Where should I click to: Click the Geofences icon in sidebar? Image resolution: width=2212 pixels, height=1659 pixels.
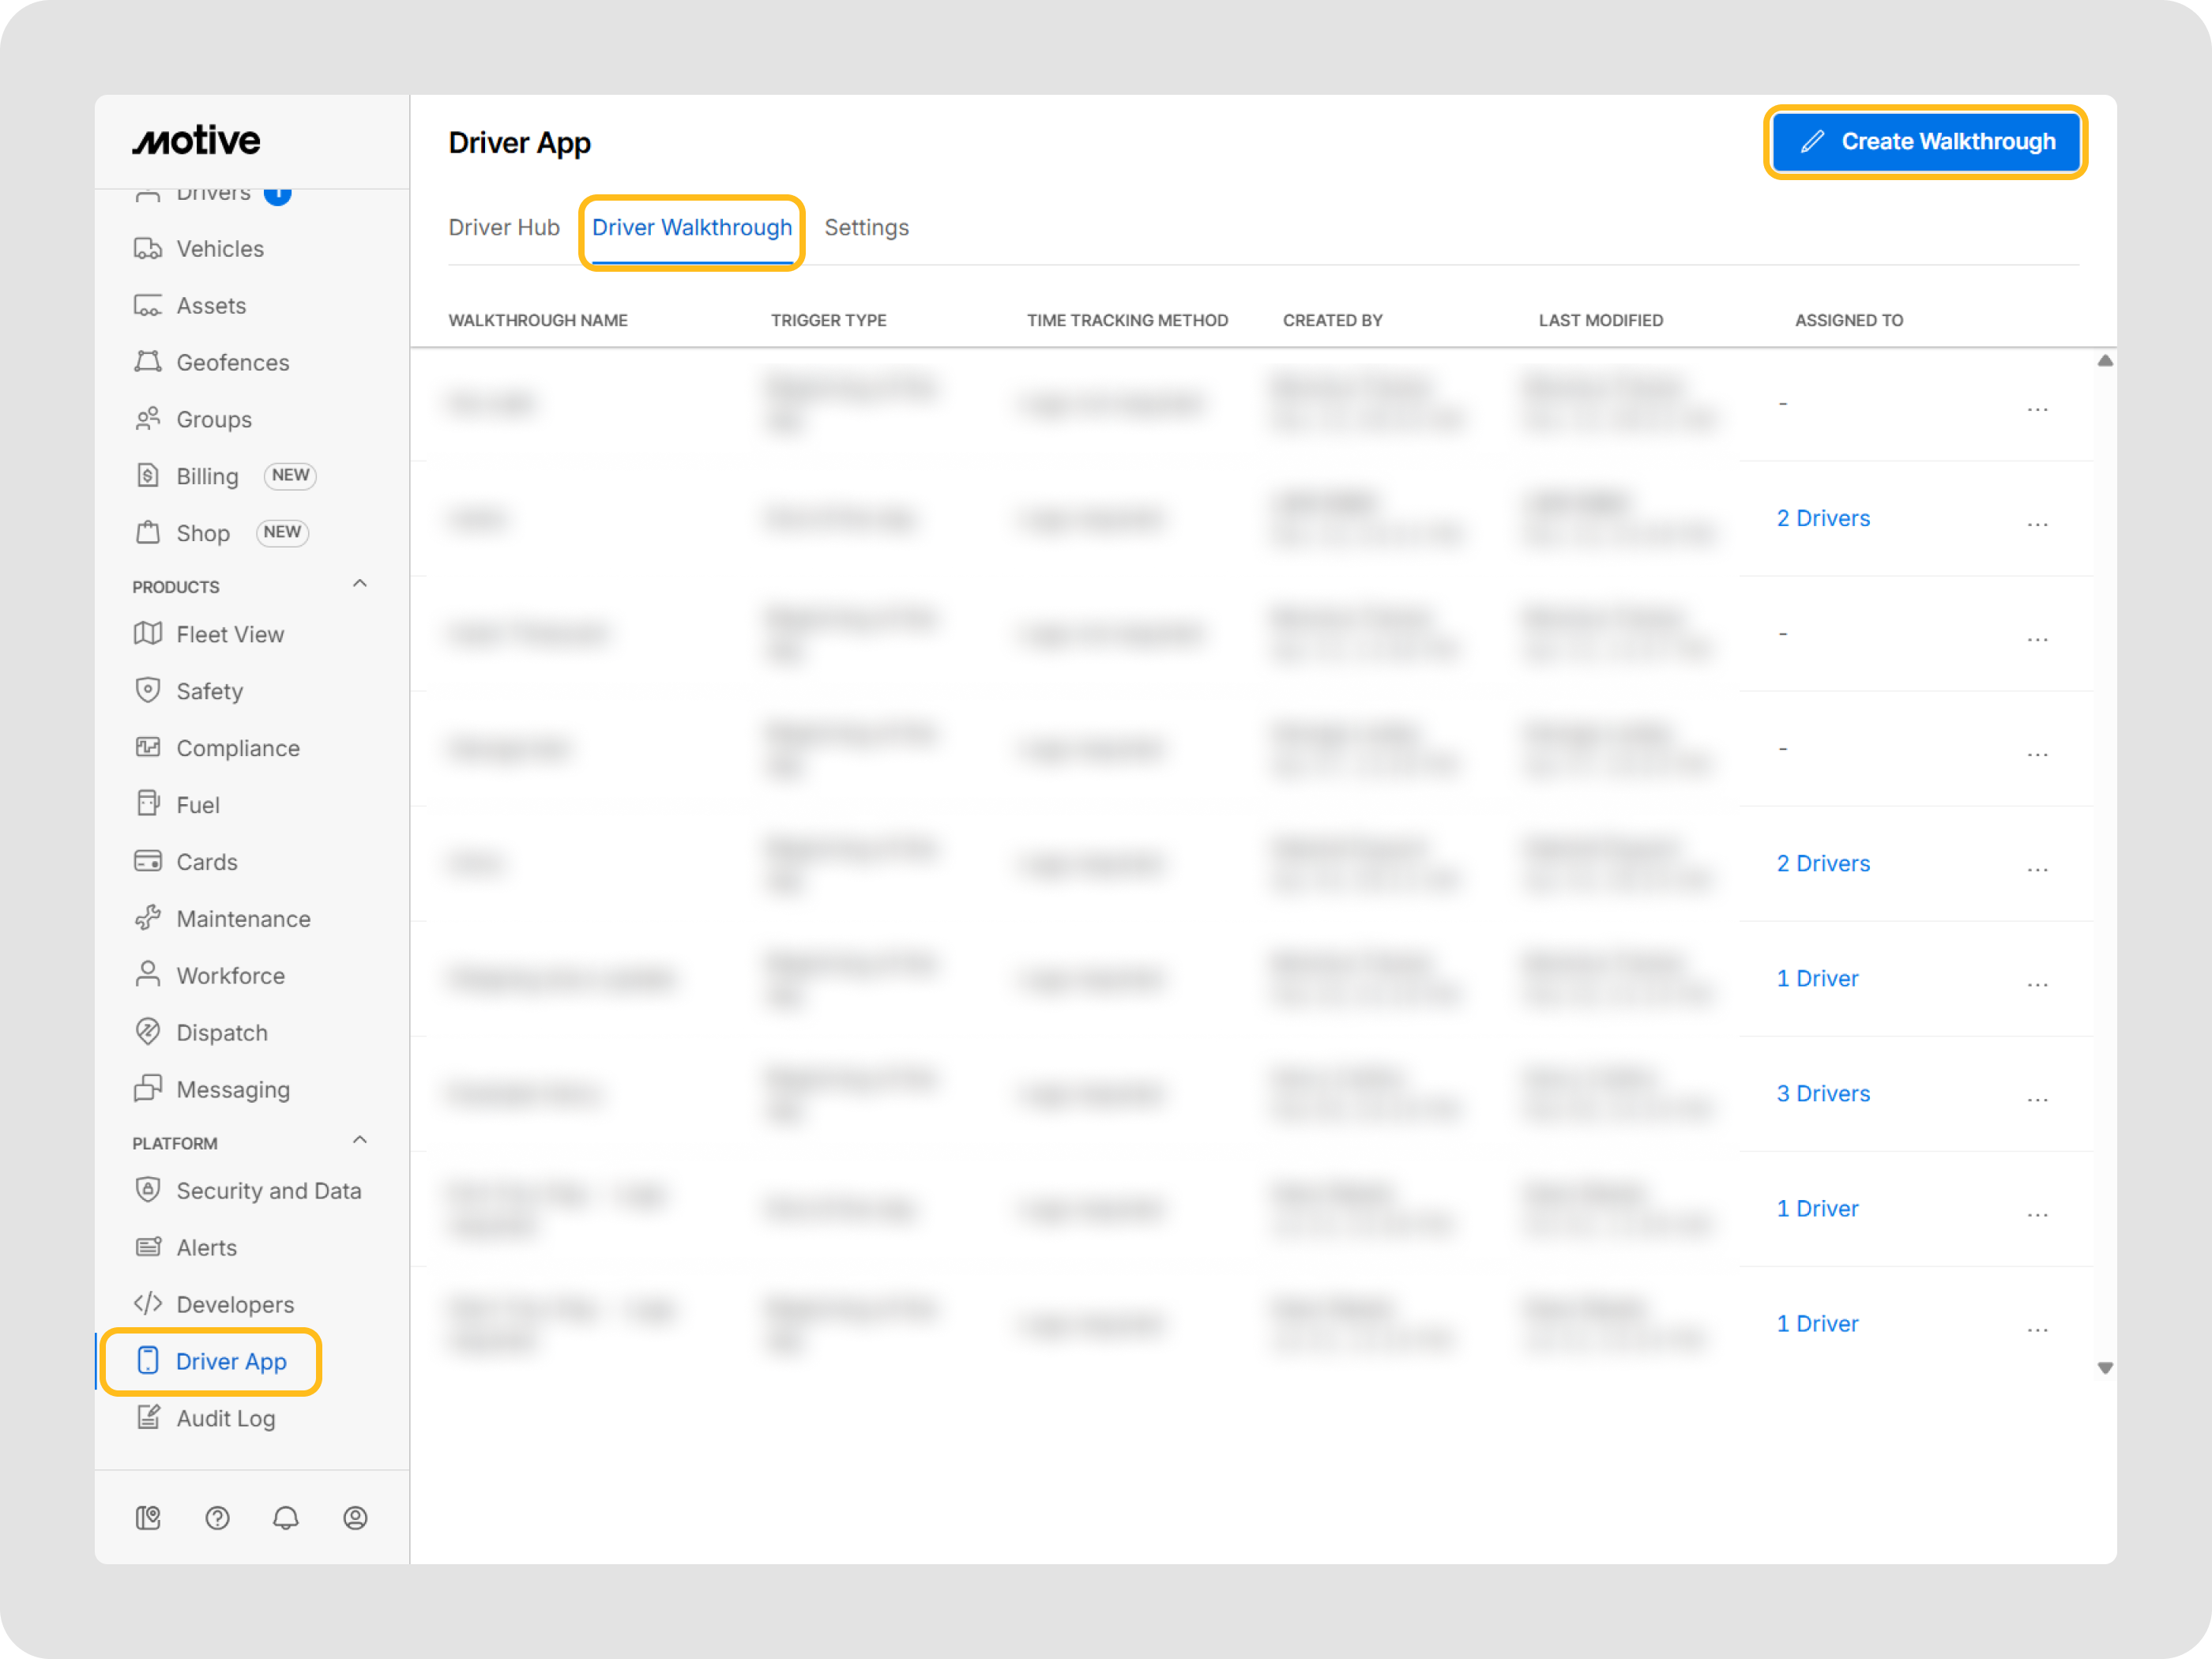[x=148, y=362]
